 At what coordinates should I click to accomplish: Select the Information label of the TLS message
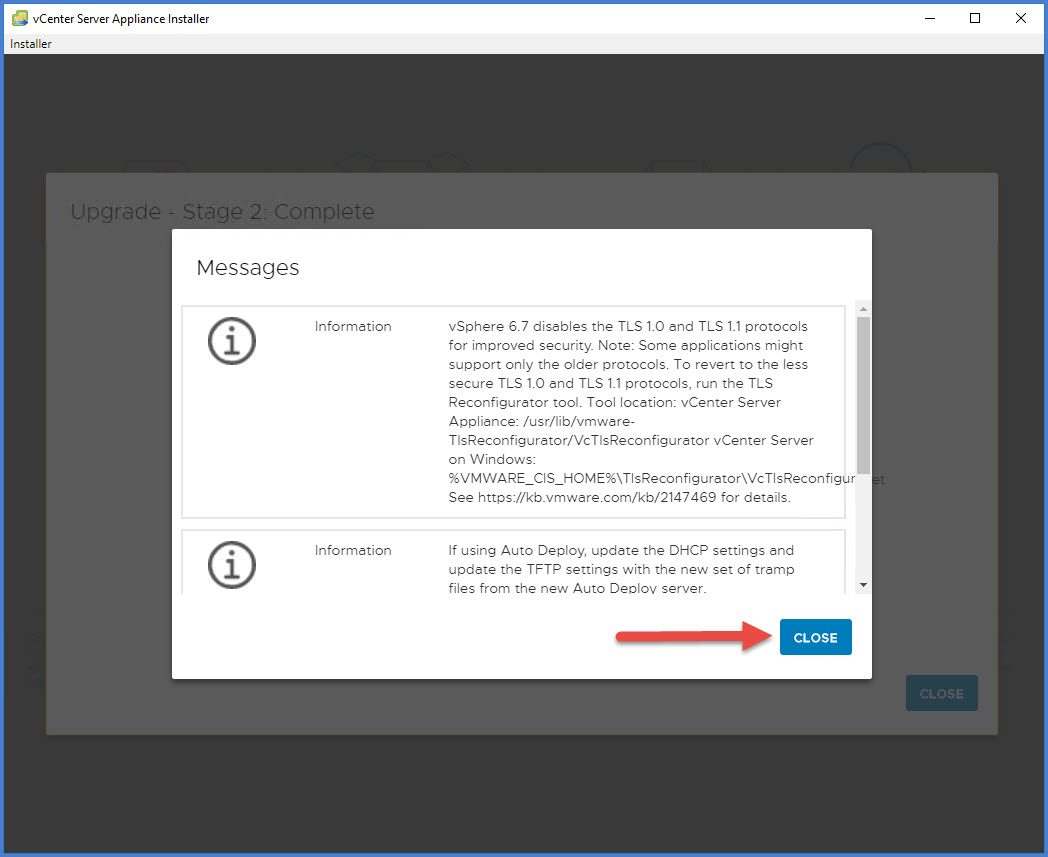pos(353,326)
